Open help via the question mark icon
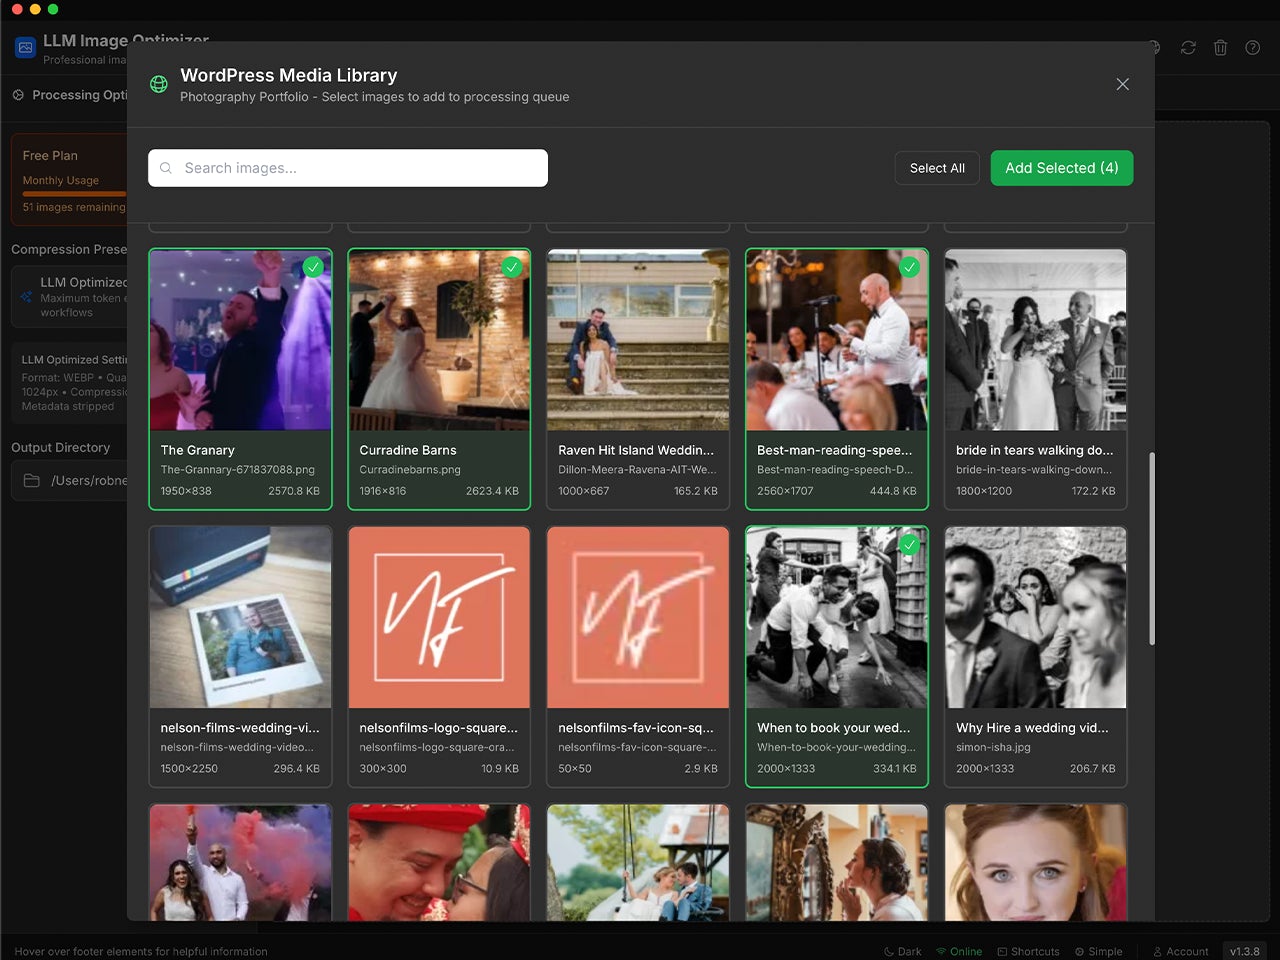The width and height of the screenshot is (1280, 960). (x=1252, y=48)
